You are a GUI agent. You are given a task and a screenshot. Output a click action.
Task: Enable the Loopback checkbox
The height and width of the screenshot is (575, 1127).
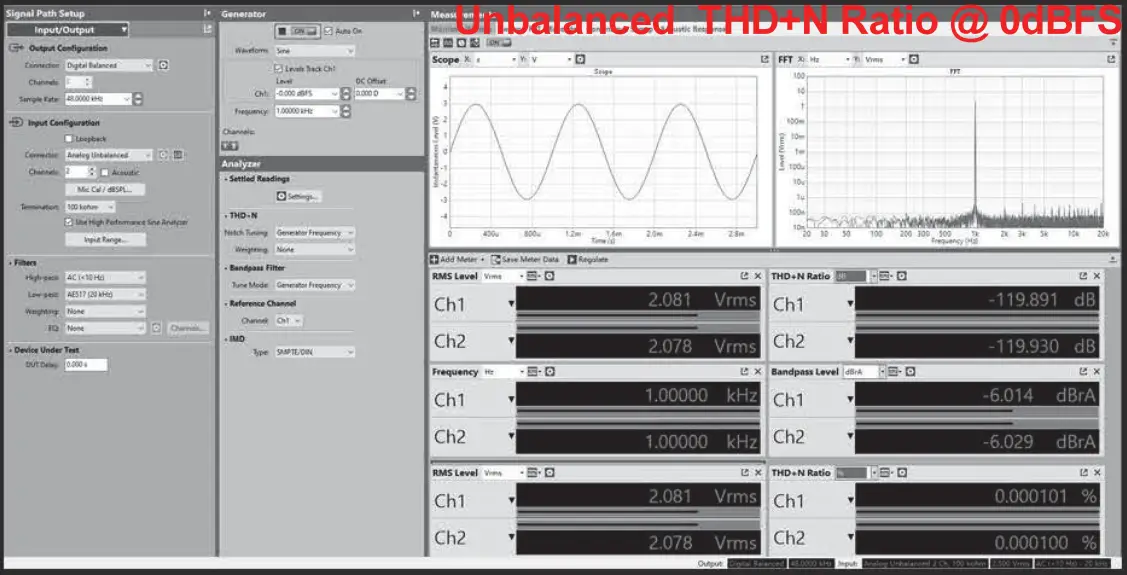[69, 138]
